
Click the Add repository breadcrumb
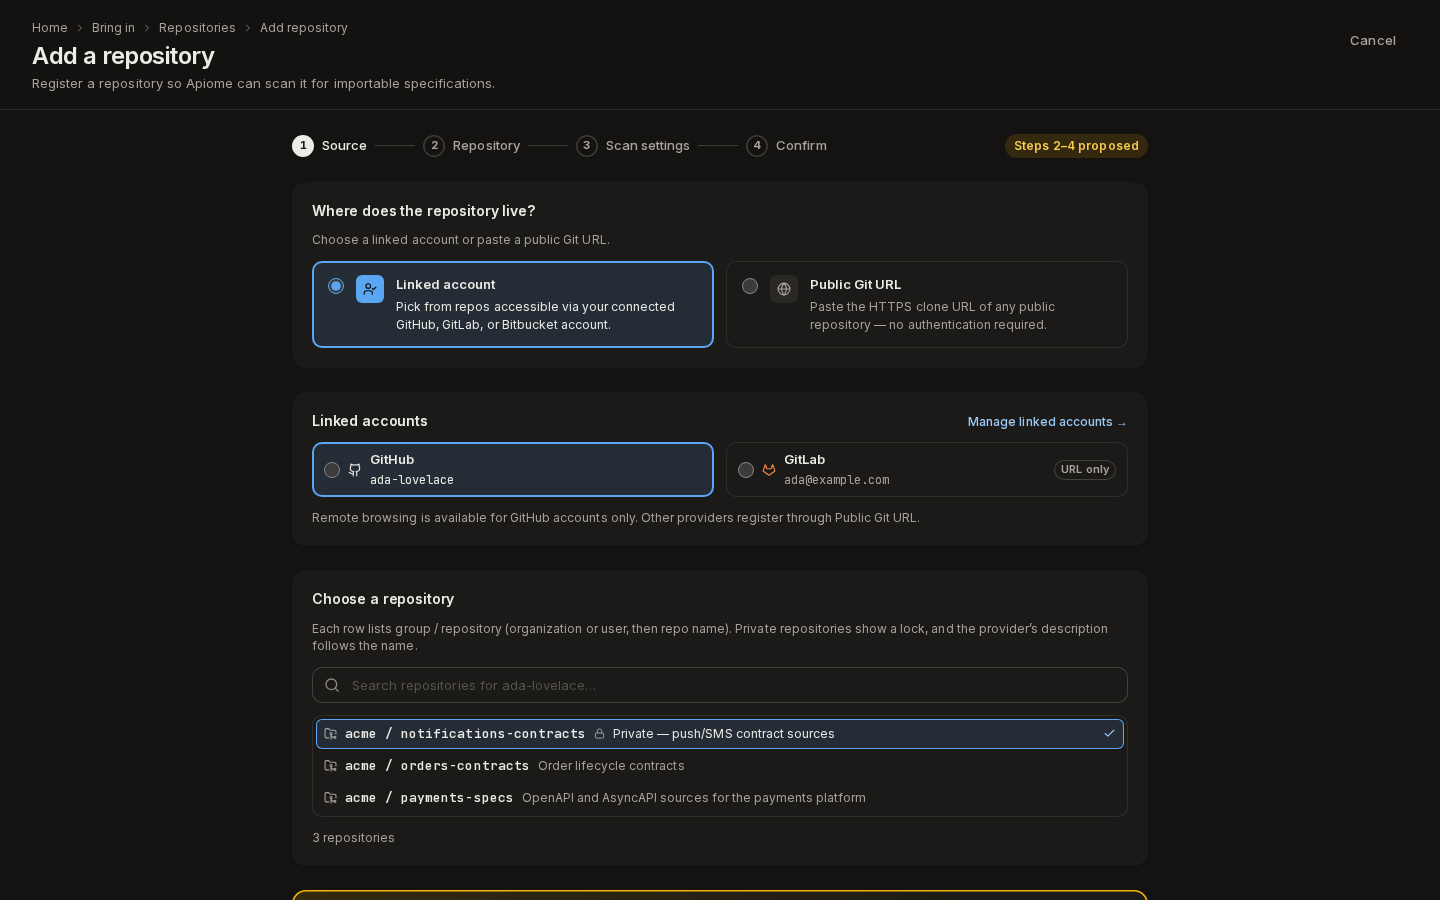click(x=304, y=28)
